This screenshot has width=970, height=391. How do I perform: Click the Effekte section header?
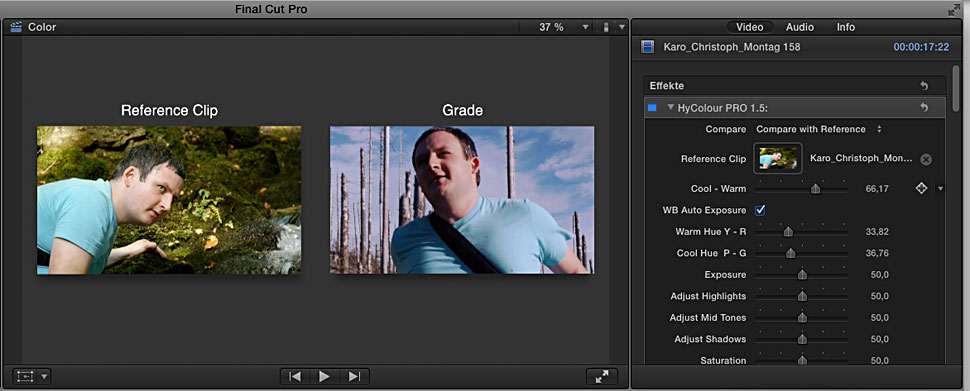794,86
